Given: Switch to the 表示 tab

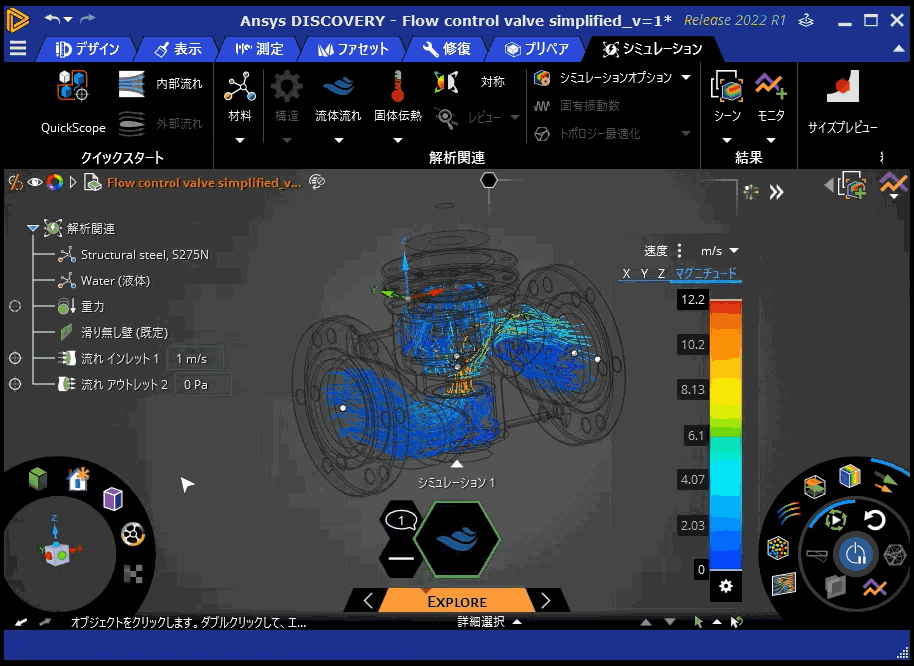Looking at the screenshot, I should 178,49.
